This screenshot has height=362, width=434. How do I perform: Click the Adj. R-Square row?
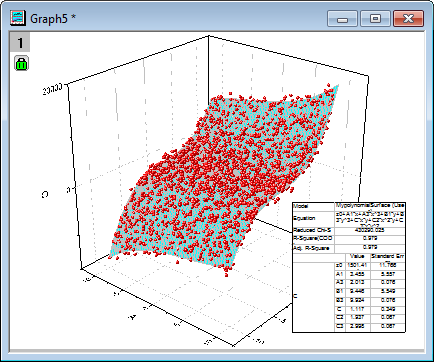pos(349,248)
